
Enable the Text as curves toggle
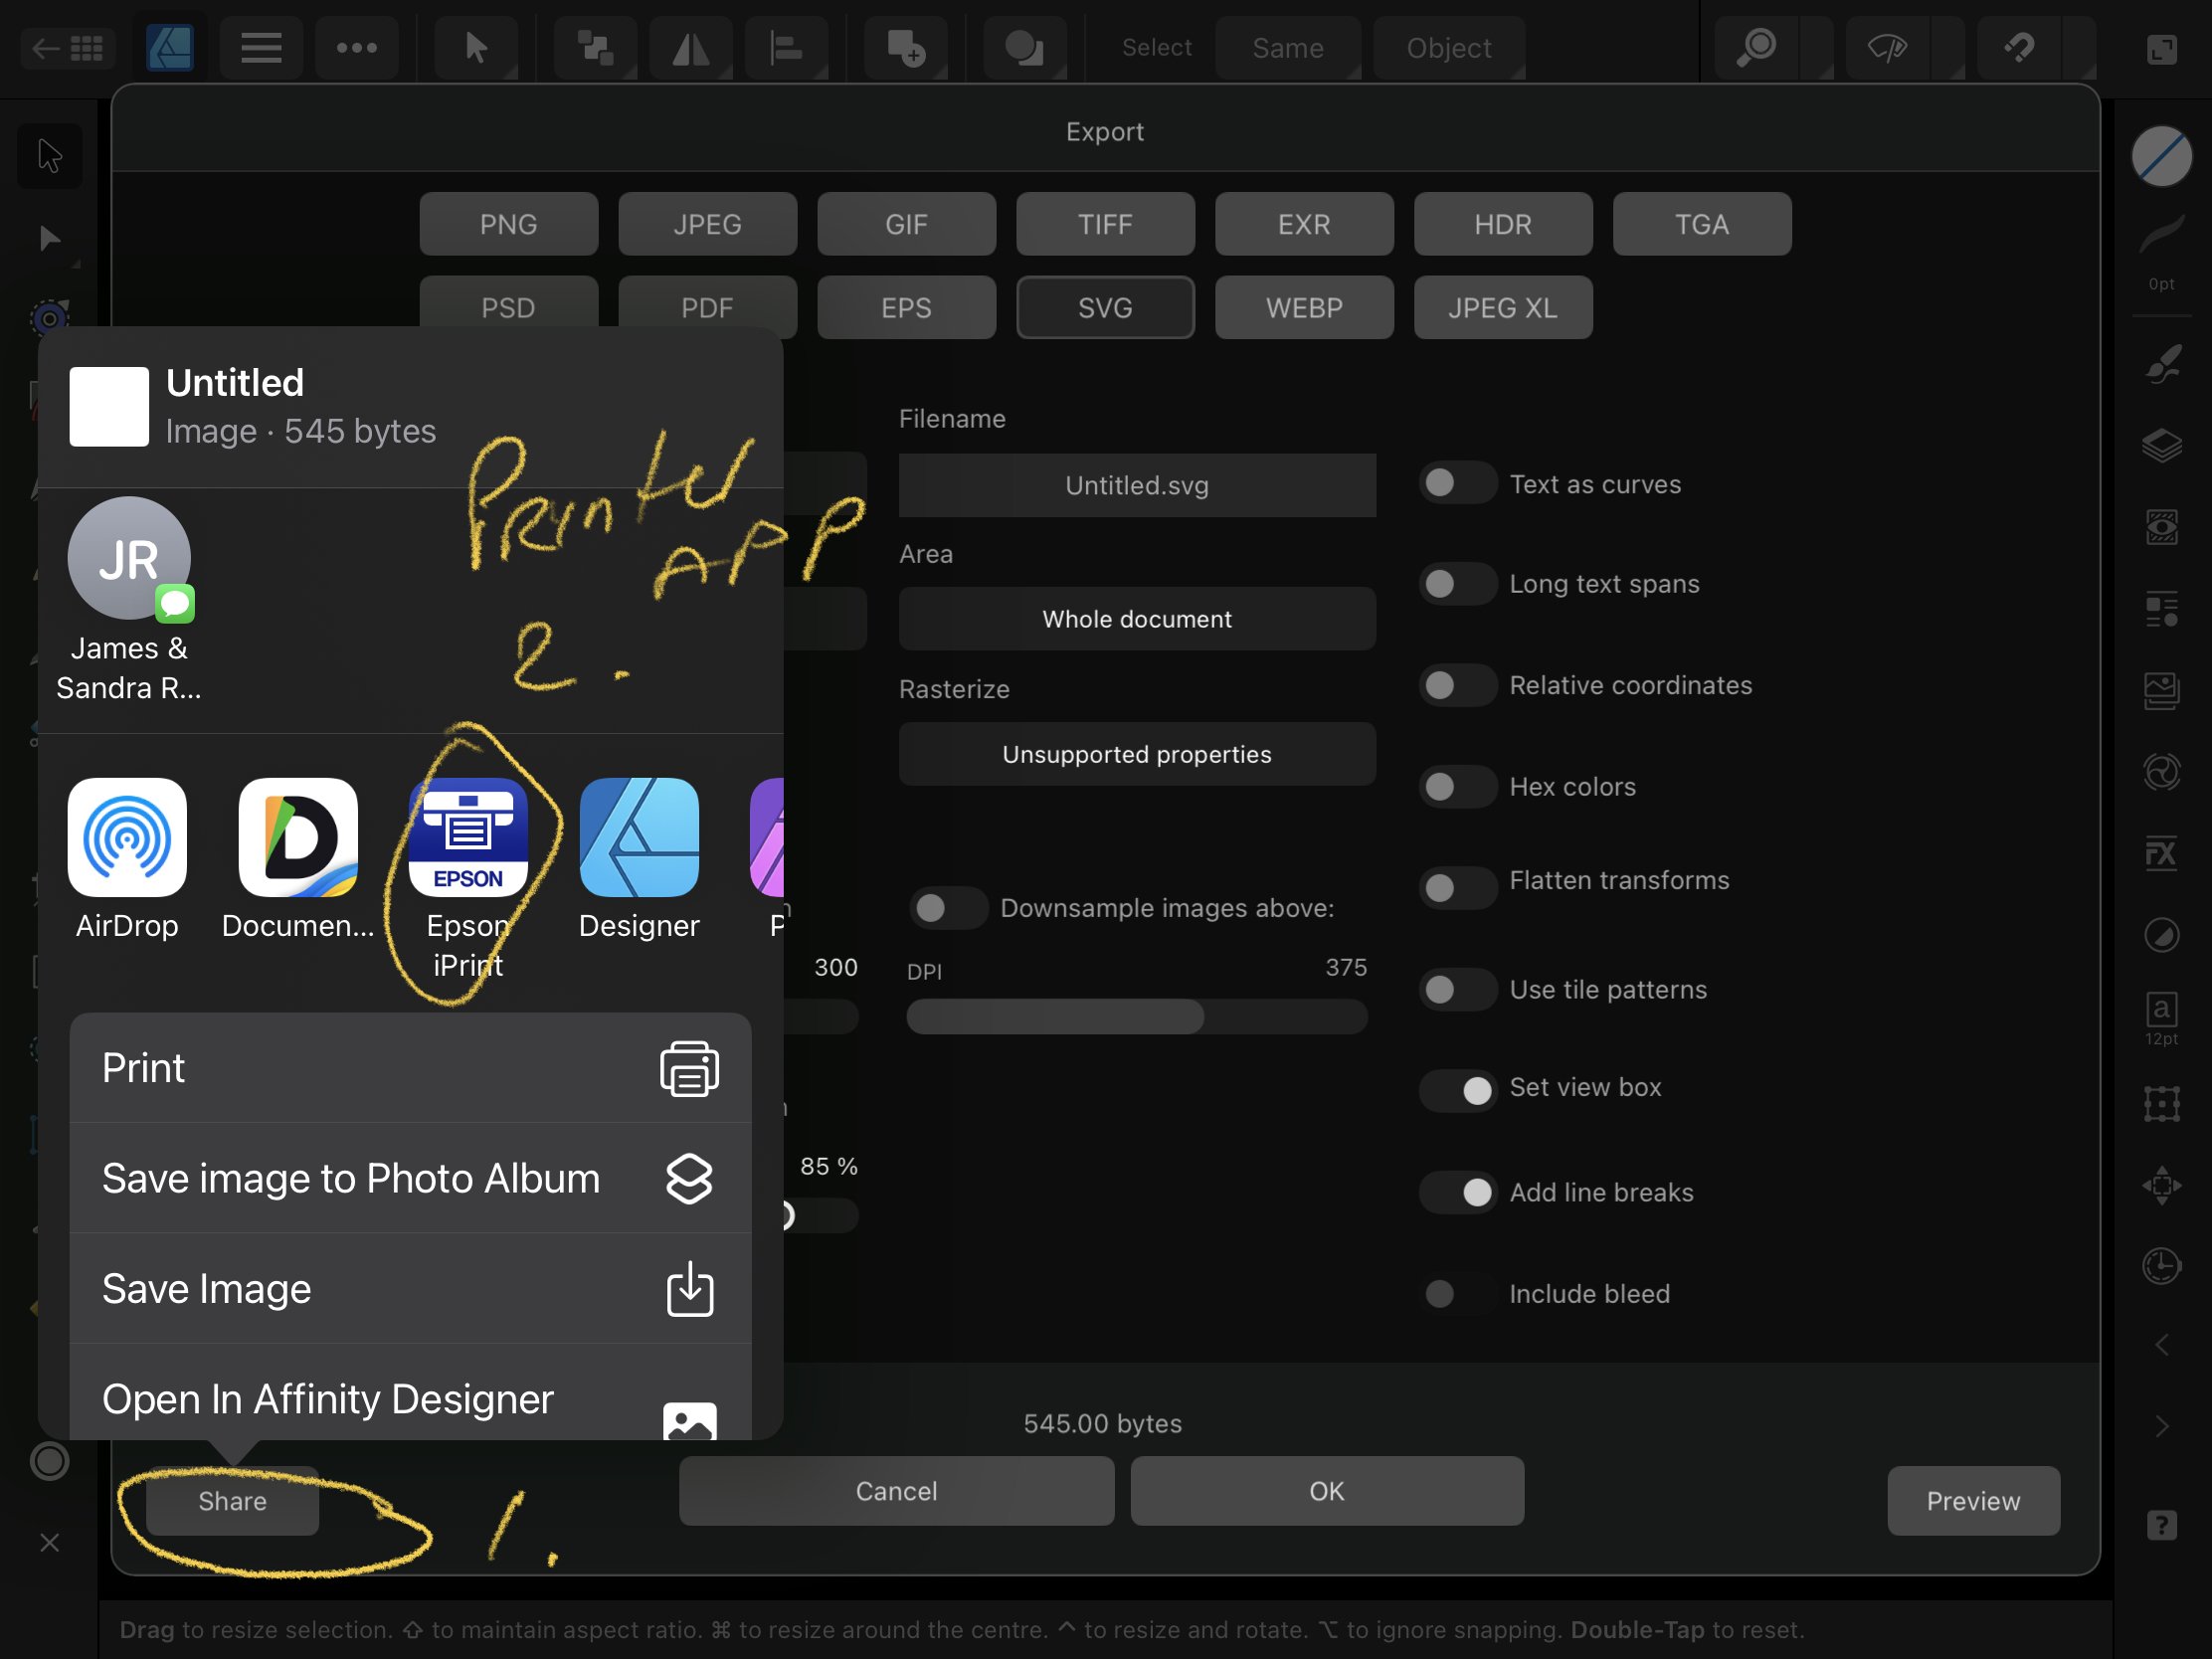click(1457, 484)
